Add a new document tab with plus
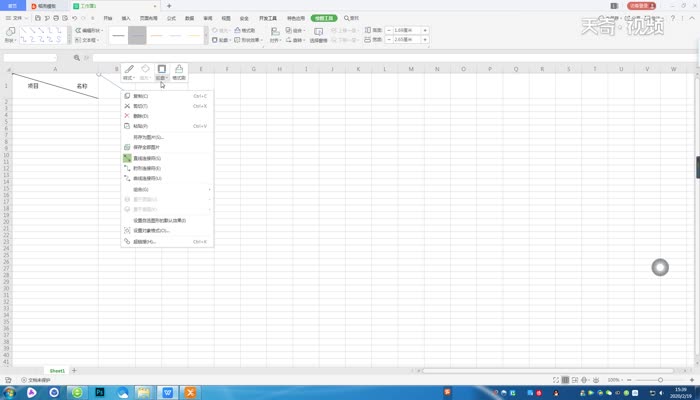Screen dimensions: 700x400 [169, 6]
